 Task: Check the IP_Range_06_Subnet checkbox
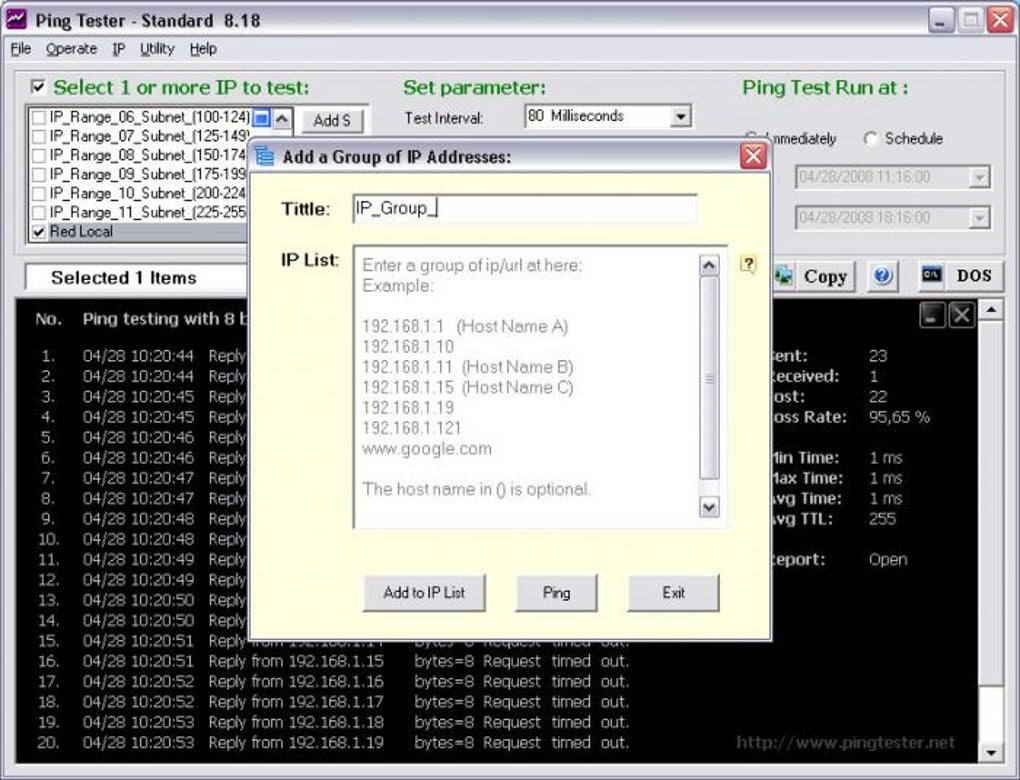click(39, 118)
